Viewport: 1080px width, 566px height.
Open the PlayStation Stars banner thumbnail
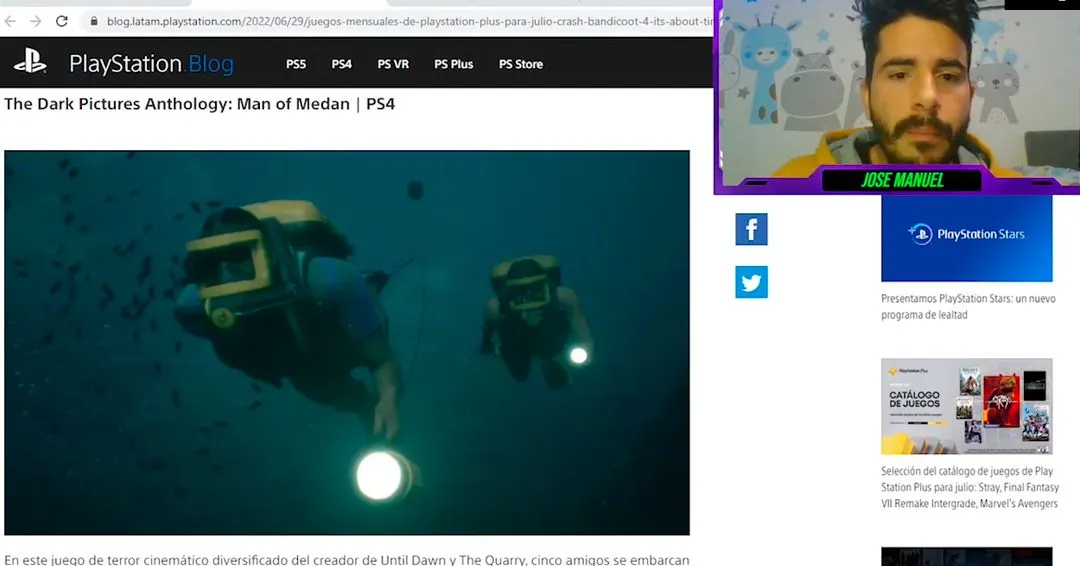(966, 238)
